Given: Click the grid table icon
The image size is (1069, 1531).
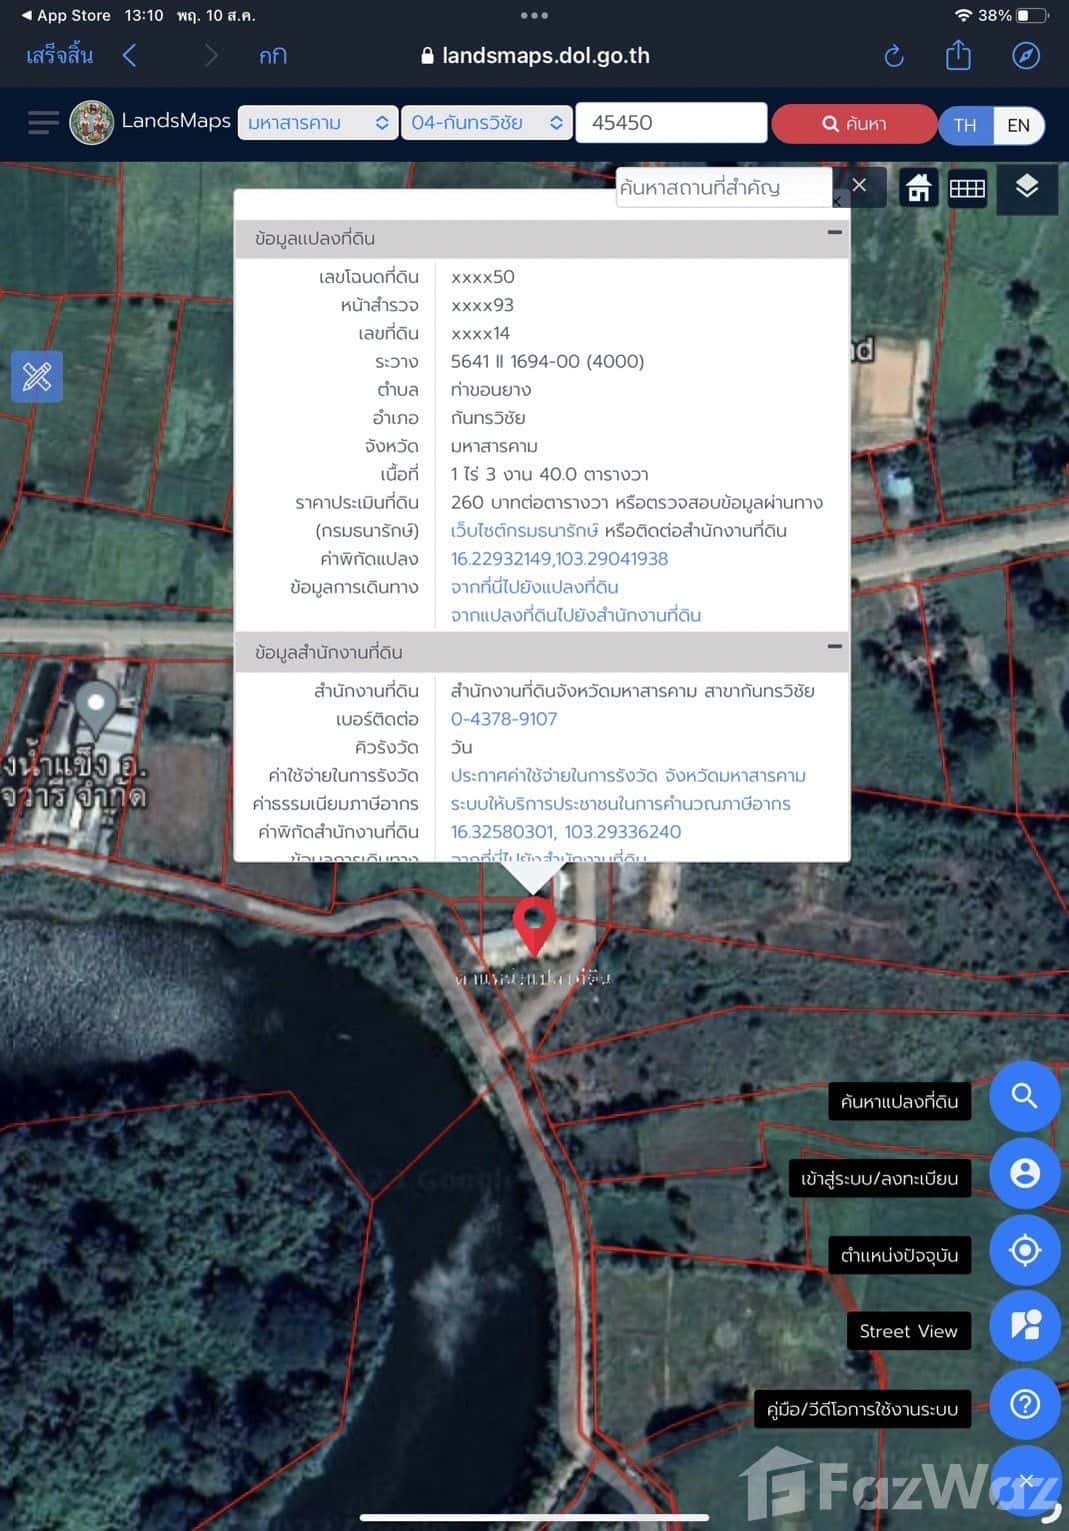Looking at the screenshot, I should coord(967,188).
